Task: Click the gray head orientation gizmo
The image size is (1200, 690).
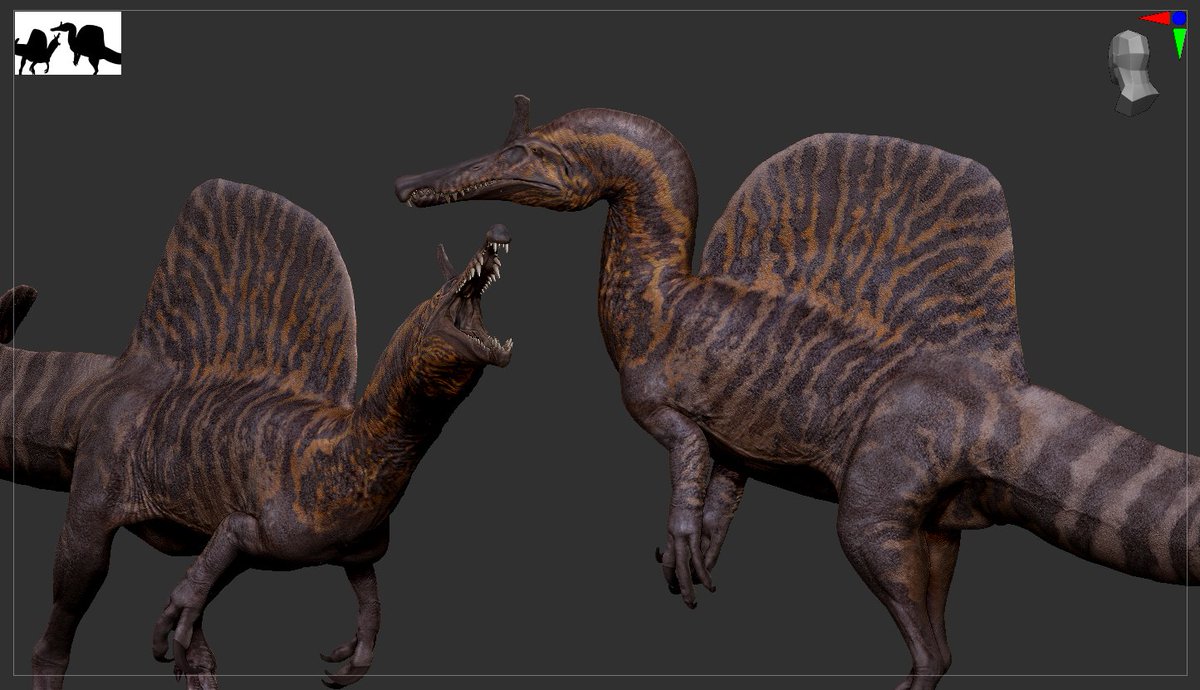Action: [1133, 72]
